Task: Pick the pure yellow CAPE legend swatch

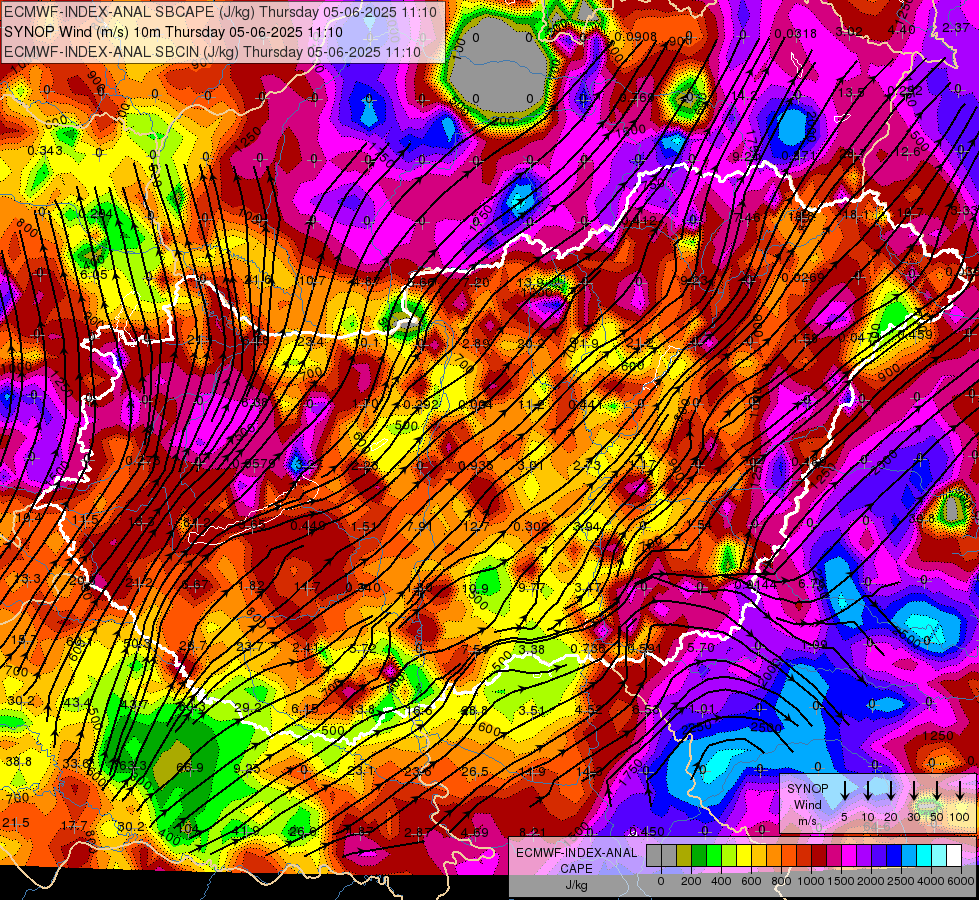Action: [744, 856]
